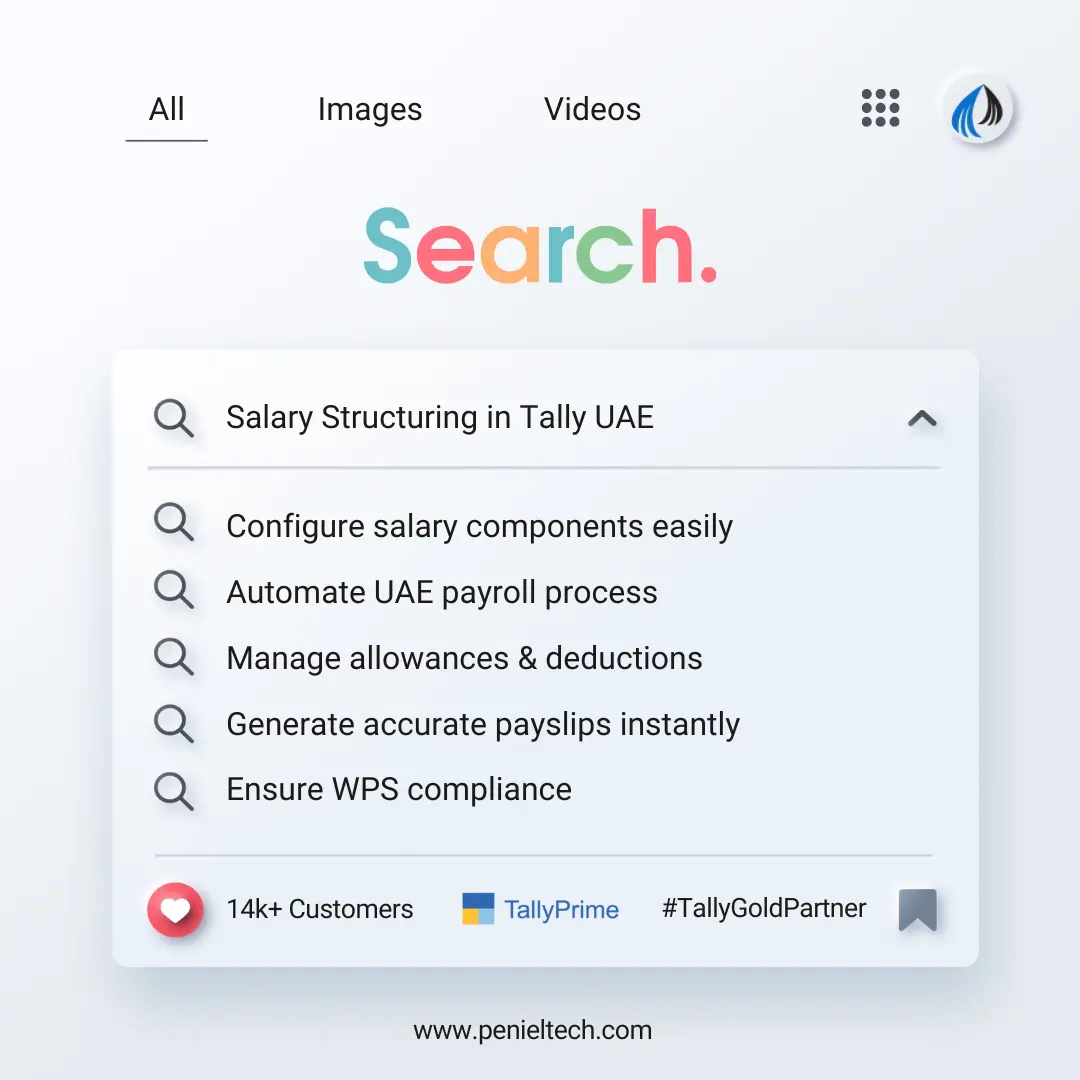Viewport: 1080px width, 1080px height.
Task: Open the Videos tab
Action: (x=592, y=110)
